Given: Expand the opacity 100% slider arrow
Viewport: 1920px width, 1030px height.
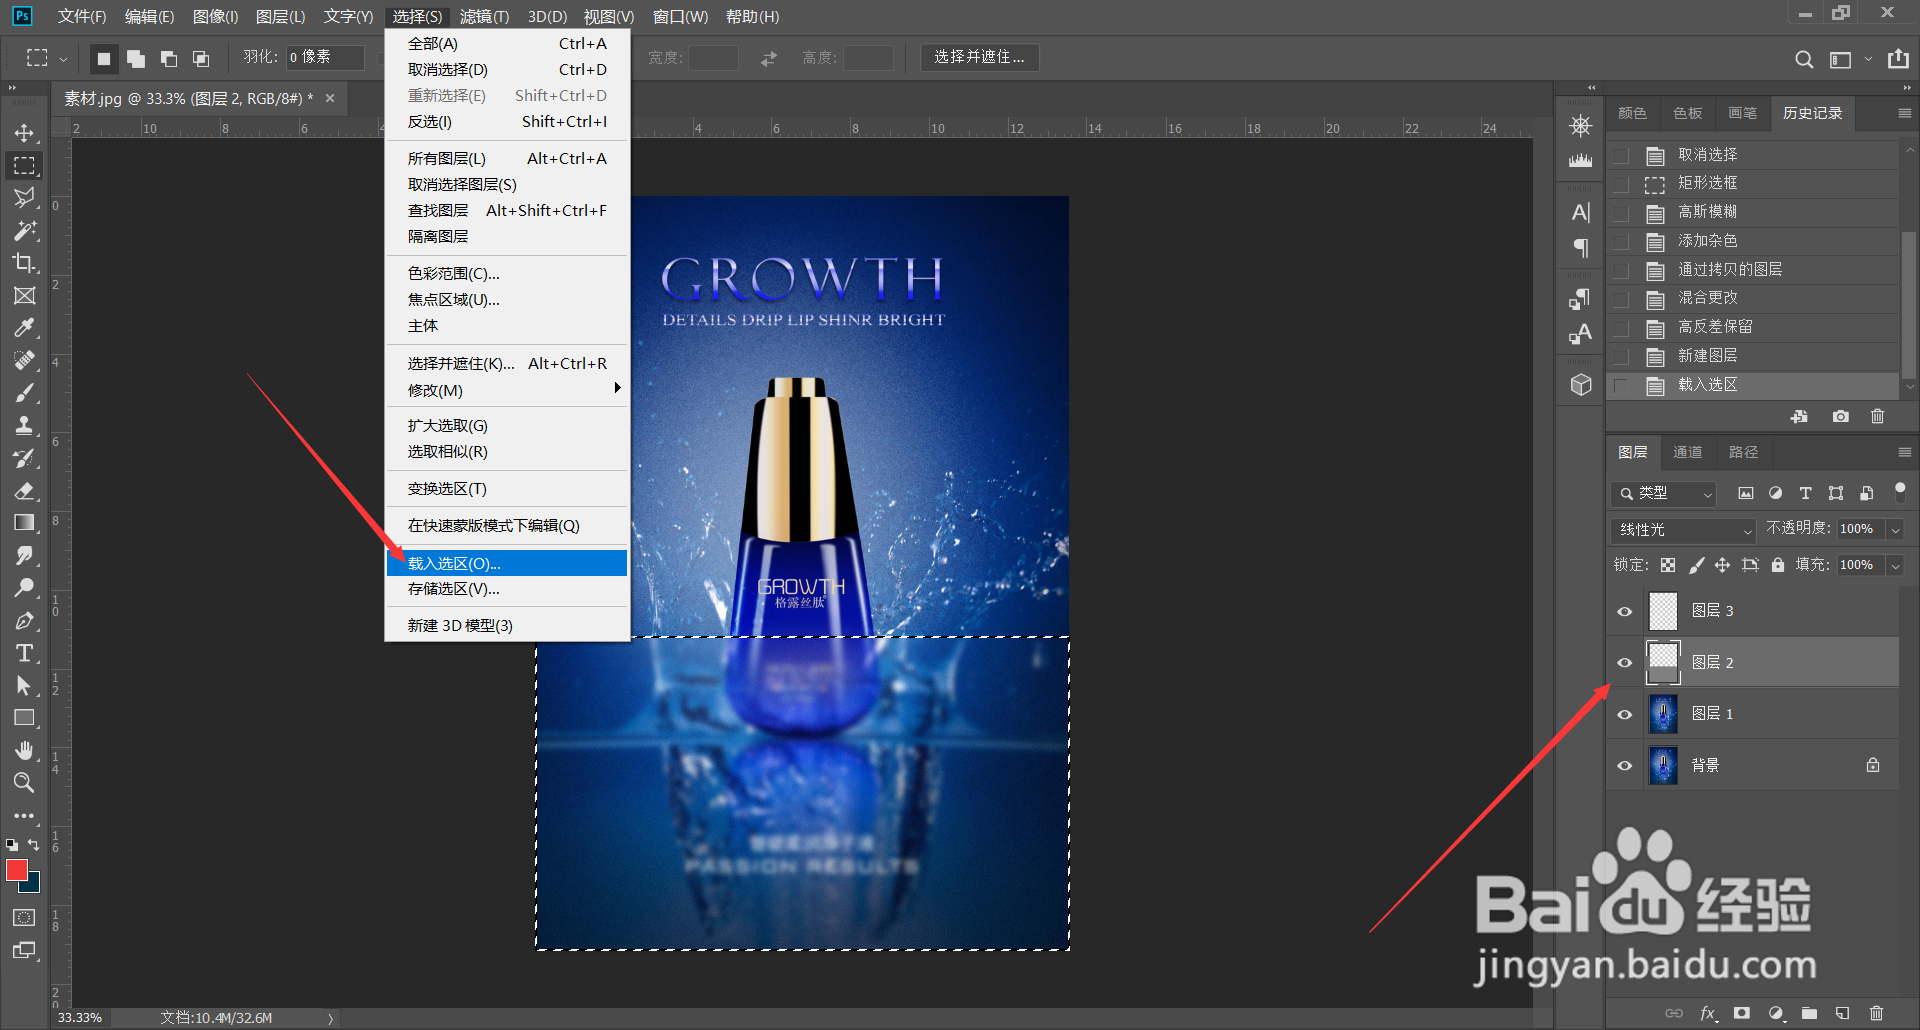Looking at the screenshot, I should tap(1894, 529).
